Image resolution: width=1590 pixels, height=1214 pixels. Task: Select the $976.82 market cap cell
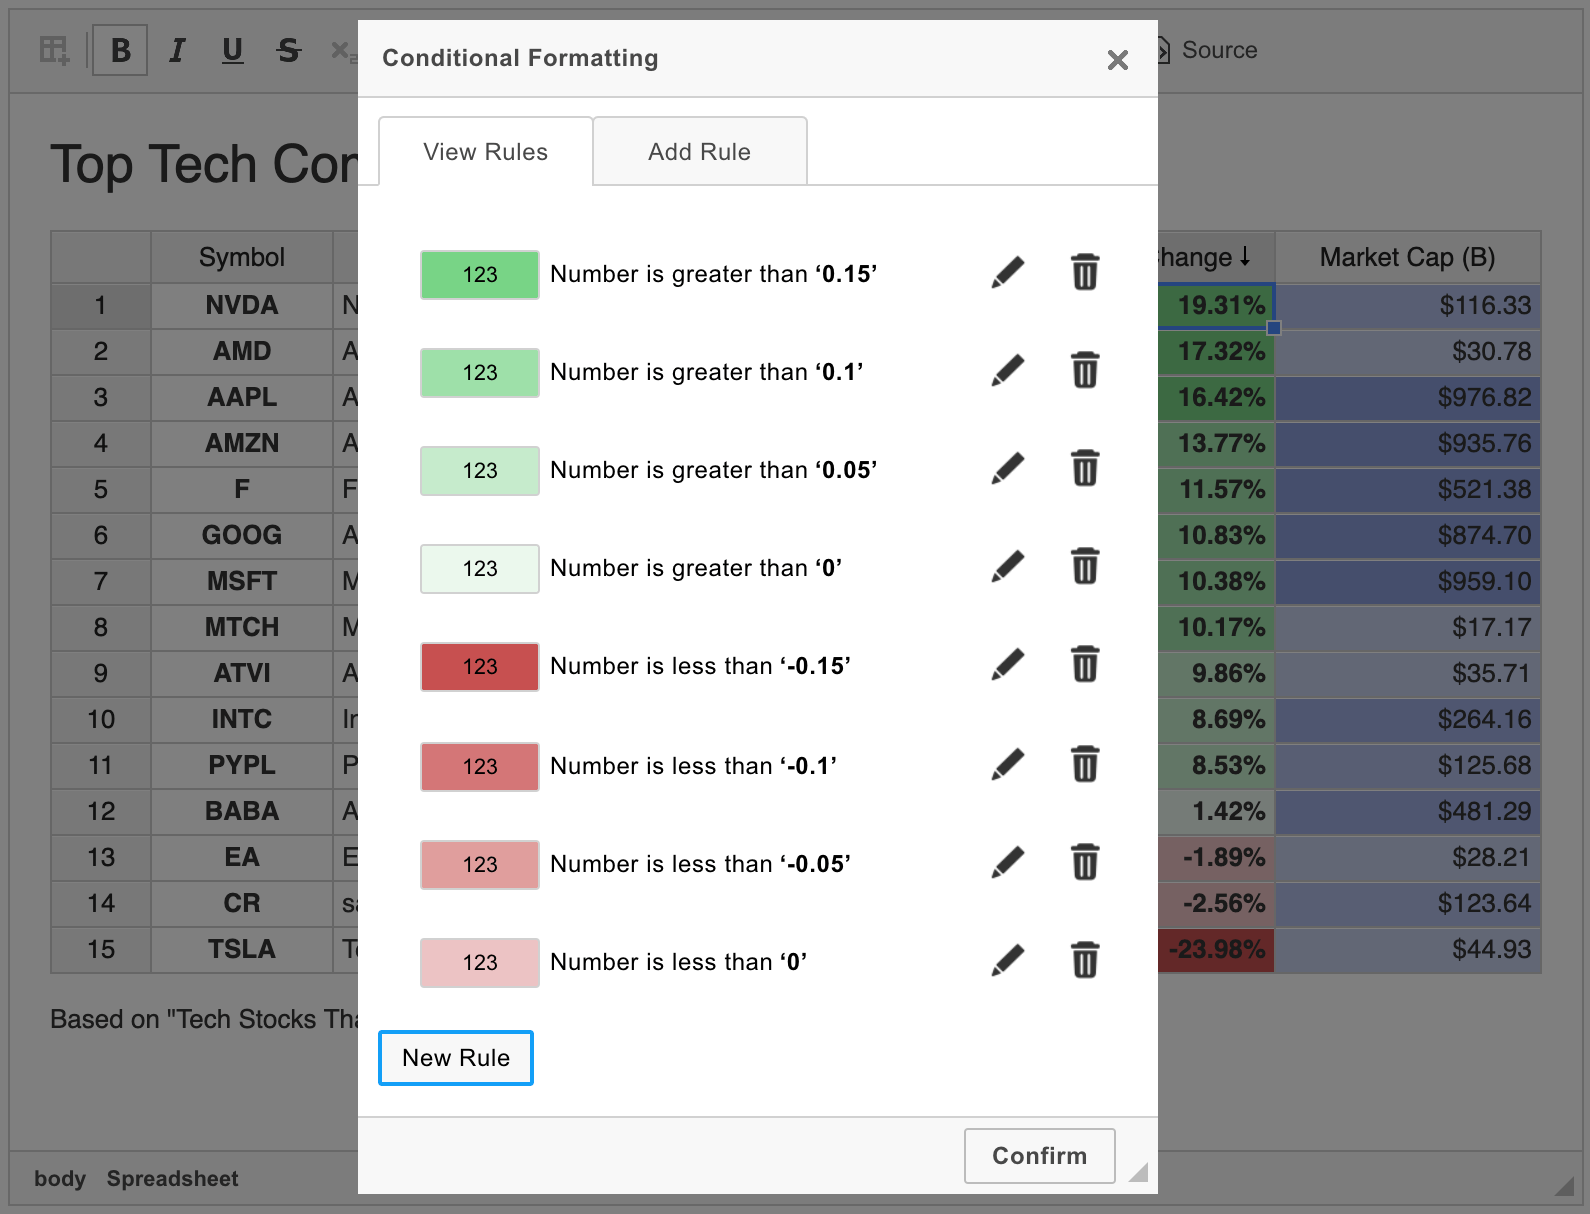coord(1408,397)
